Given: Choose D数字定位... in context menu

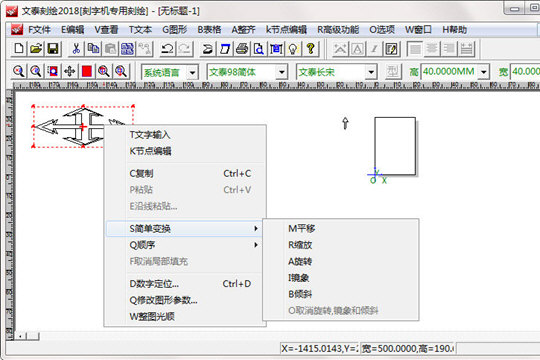Looking at the screenshot, I should 184,284.
